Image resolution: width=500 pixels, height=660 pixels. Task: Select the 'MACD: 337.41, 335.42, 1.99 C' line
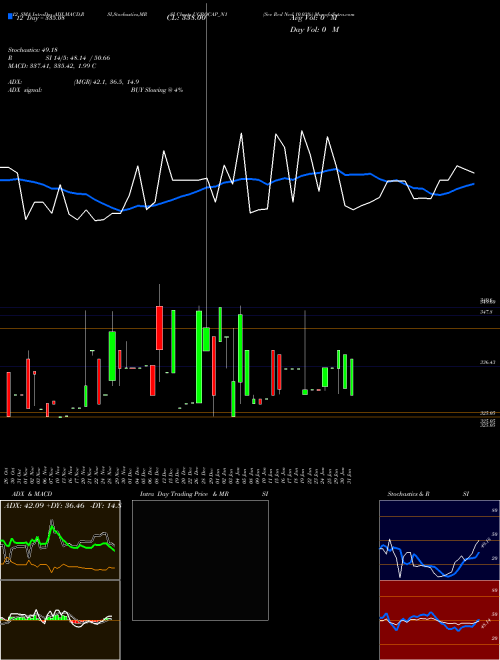pos(52,66)
